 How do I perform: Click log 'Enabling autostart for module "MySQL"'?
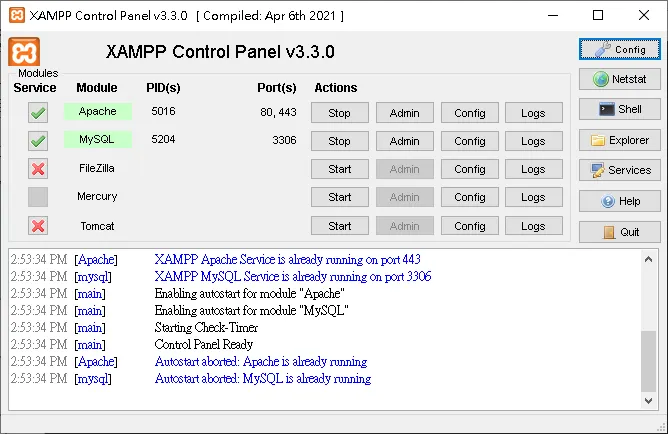251,310
